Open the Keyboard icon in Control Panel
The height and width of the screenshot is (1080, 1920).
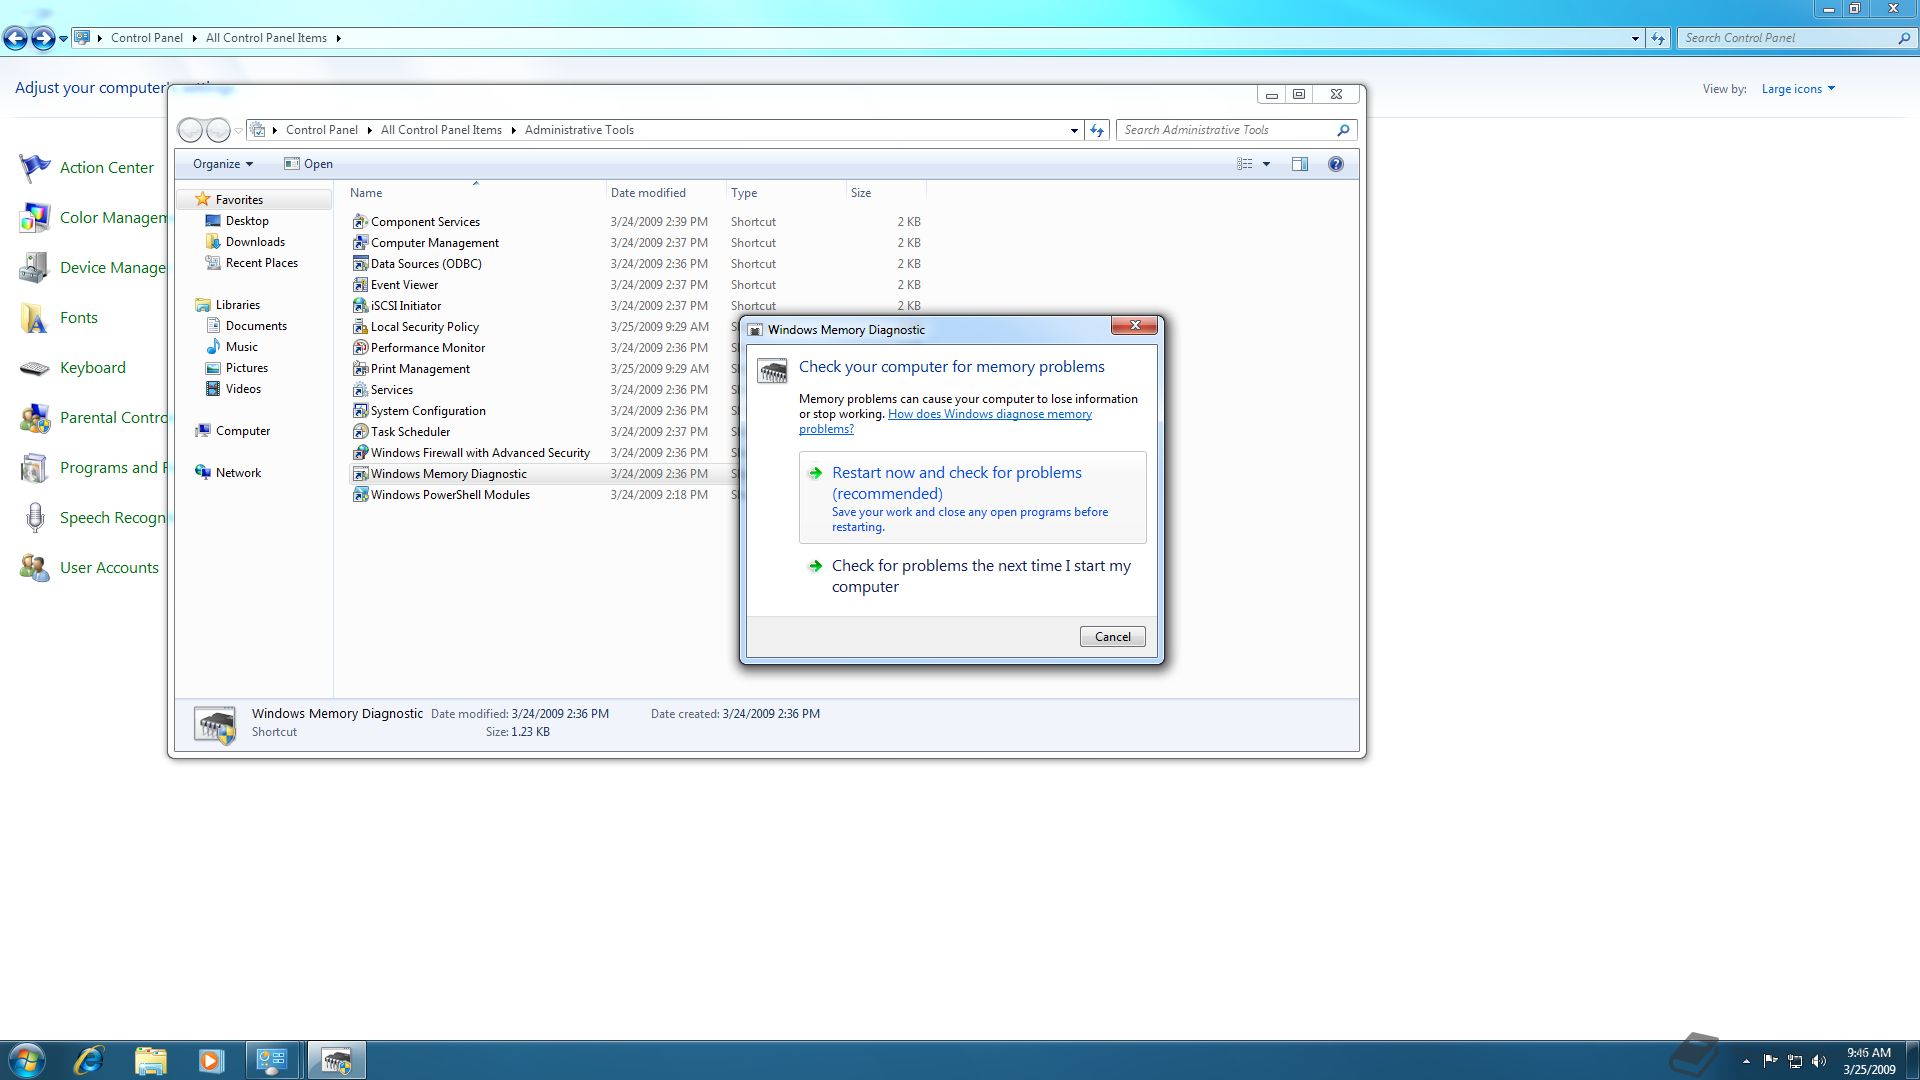pyautogui.click(x=34, y=368)
